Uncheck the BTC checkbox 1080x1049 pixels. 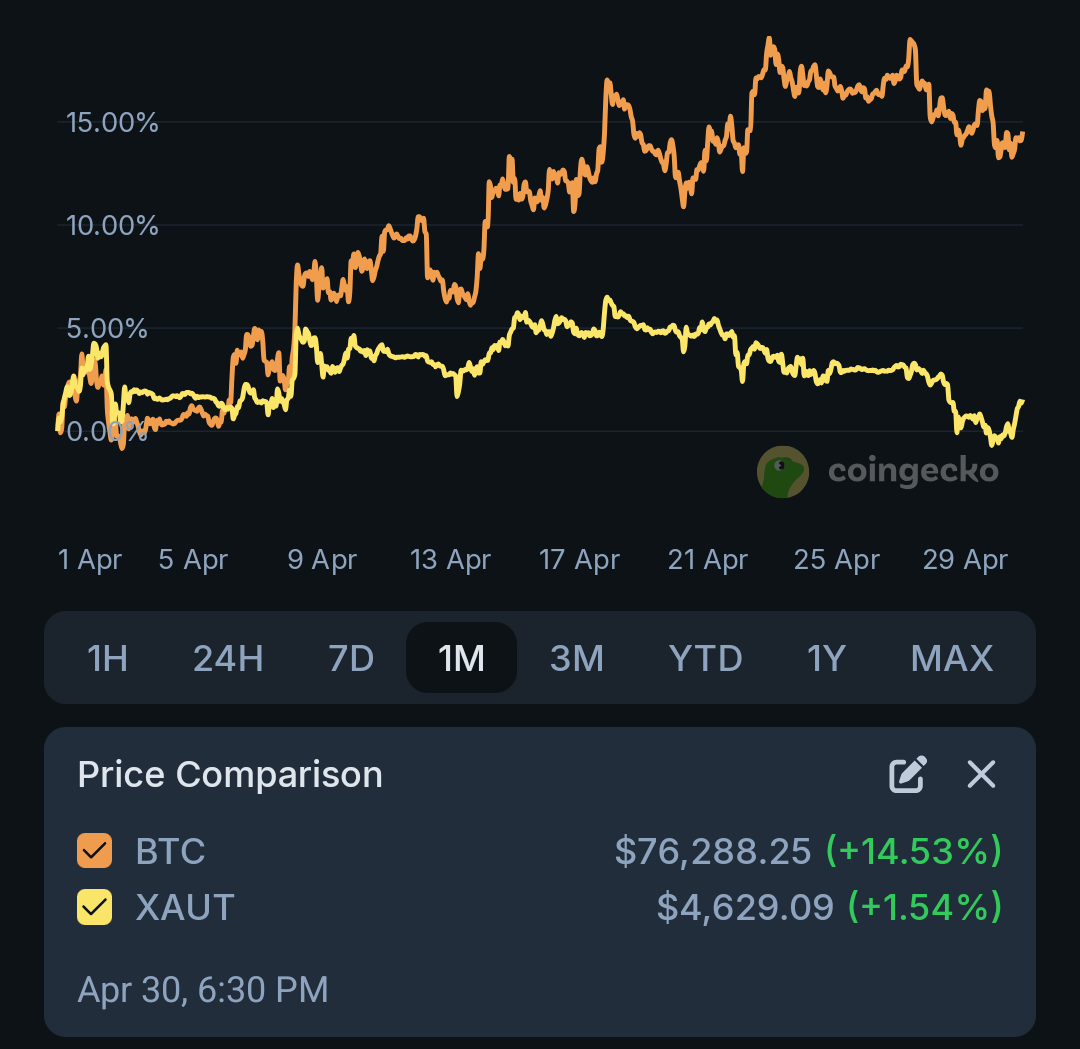coord(94,851)
